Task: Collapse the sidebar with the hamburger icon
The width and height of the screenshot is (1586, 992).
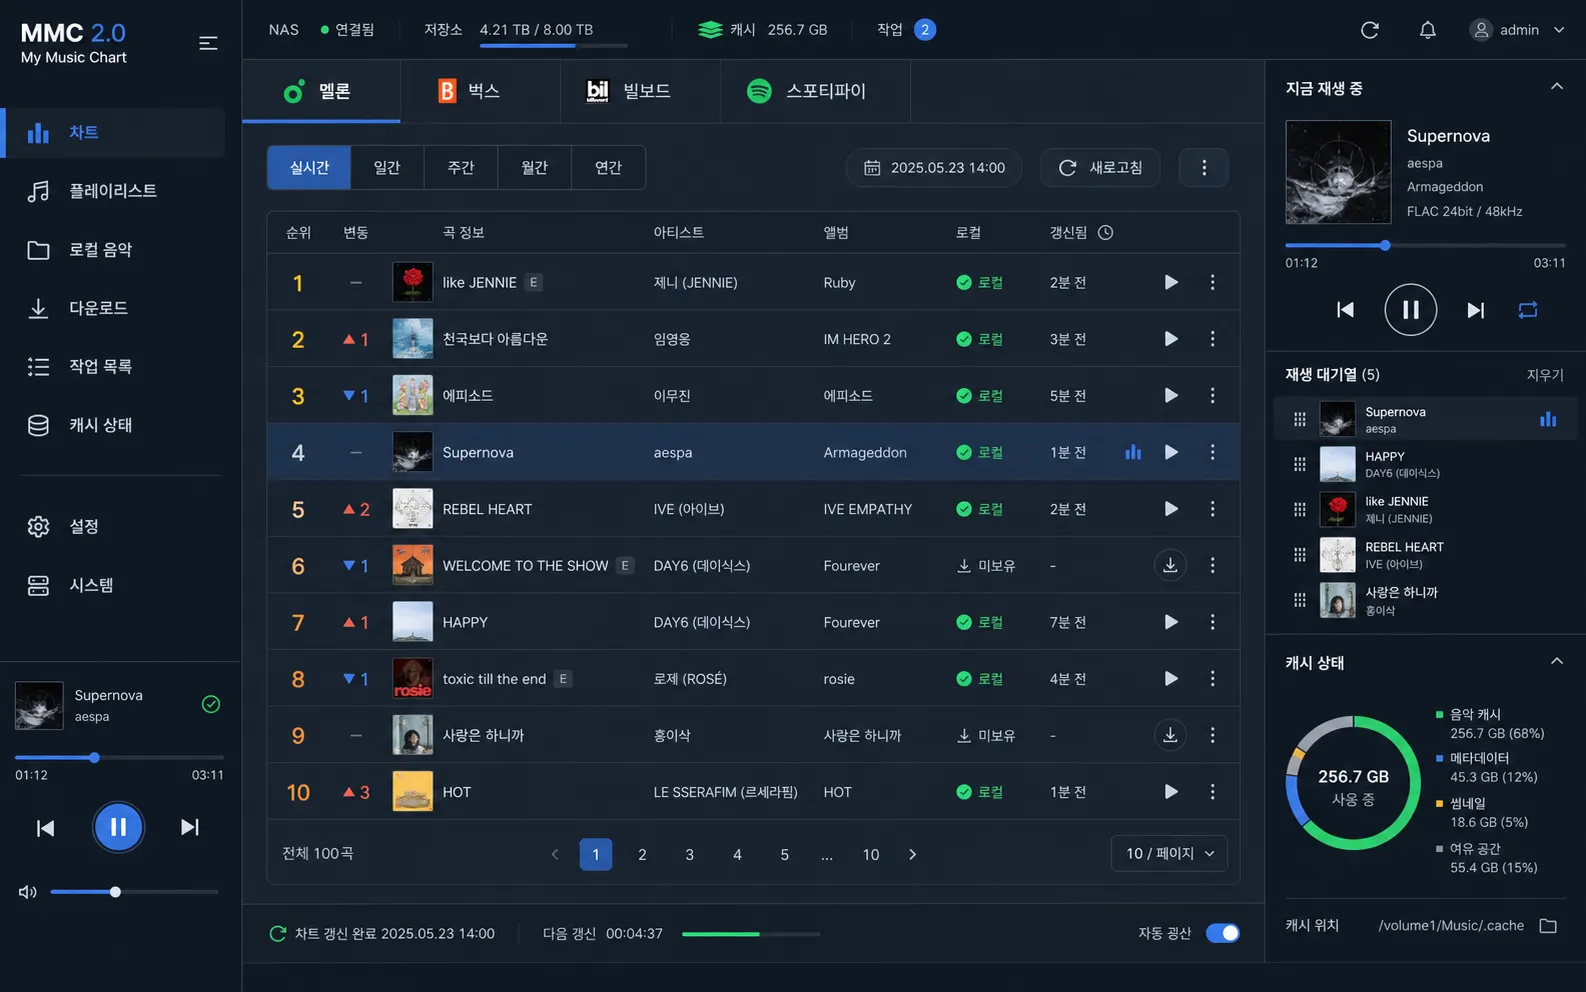Action: point(208,43)
